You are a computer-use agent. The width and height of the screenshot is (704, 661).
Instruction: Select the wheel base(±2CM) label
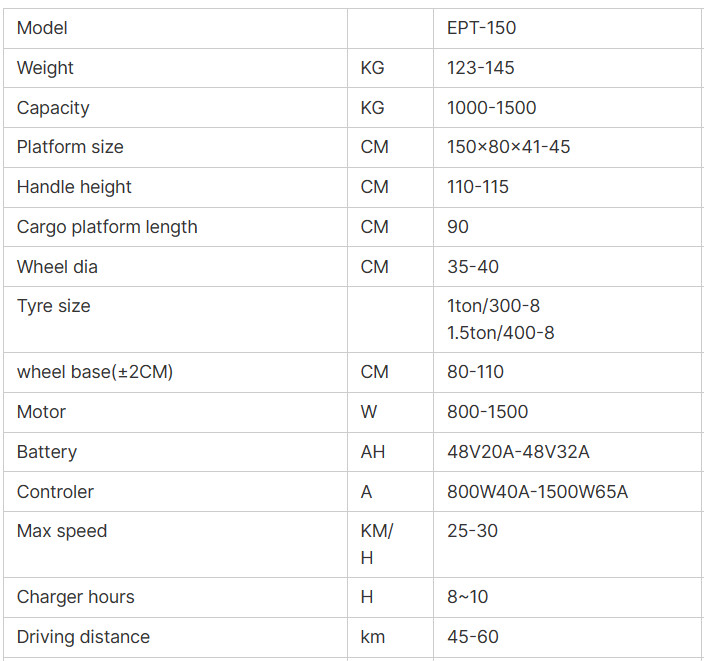point(95,372)
